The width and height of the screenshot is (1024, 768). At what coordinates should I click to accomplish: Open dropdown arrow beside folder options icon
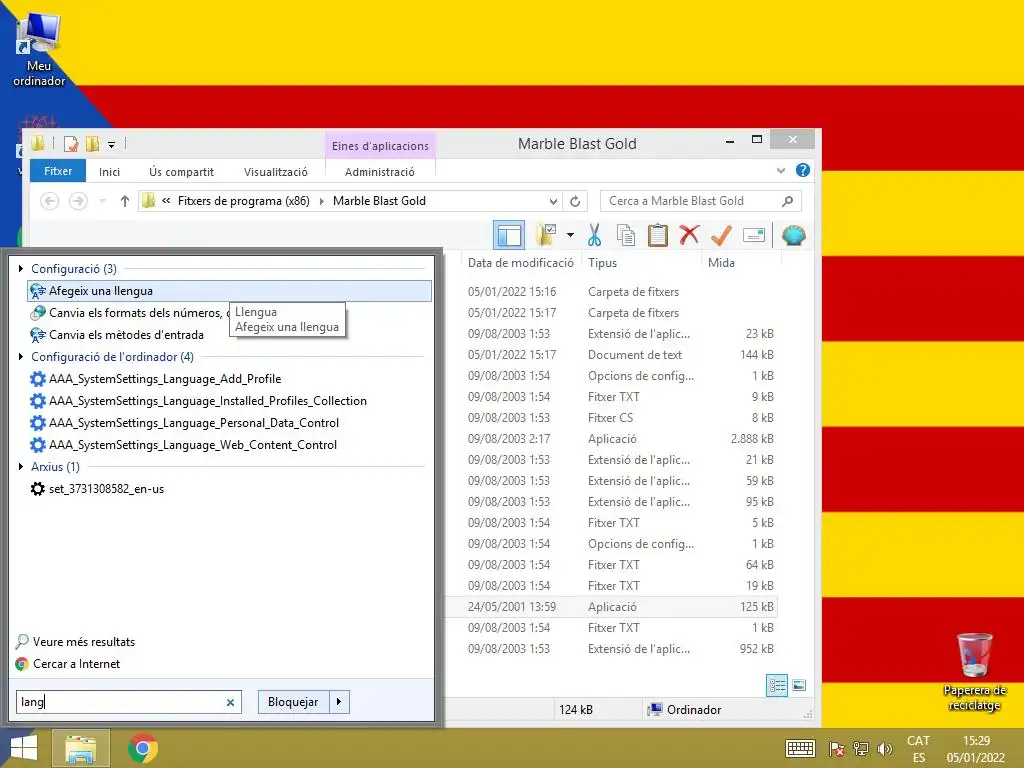[x=570, y=235]
